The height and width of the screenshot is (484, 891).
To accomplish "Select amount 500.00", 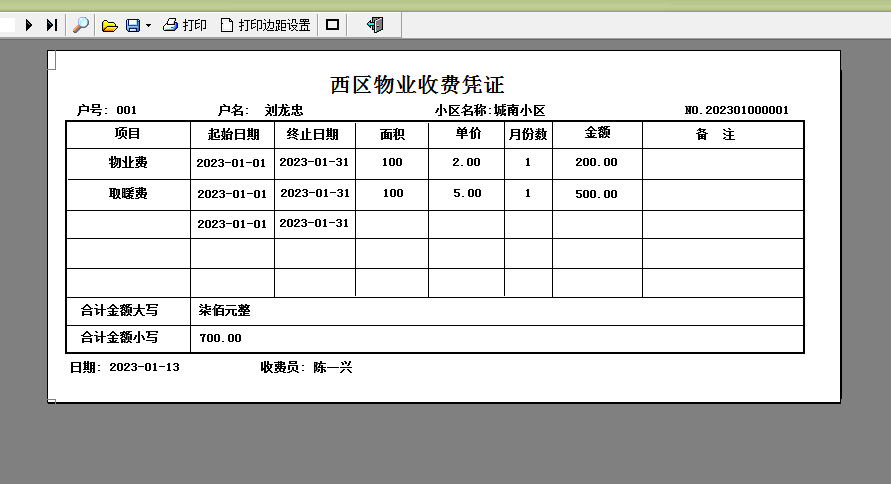I will pos(596,194).
